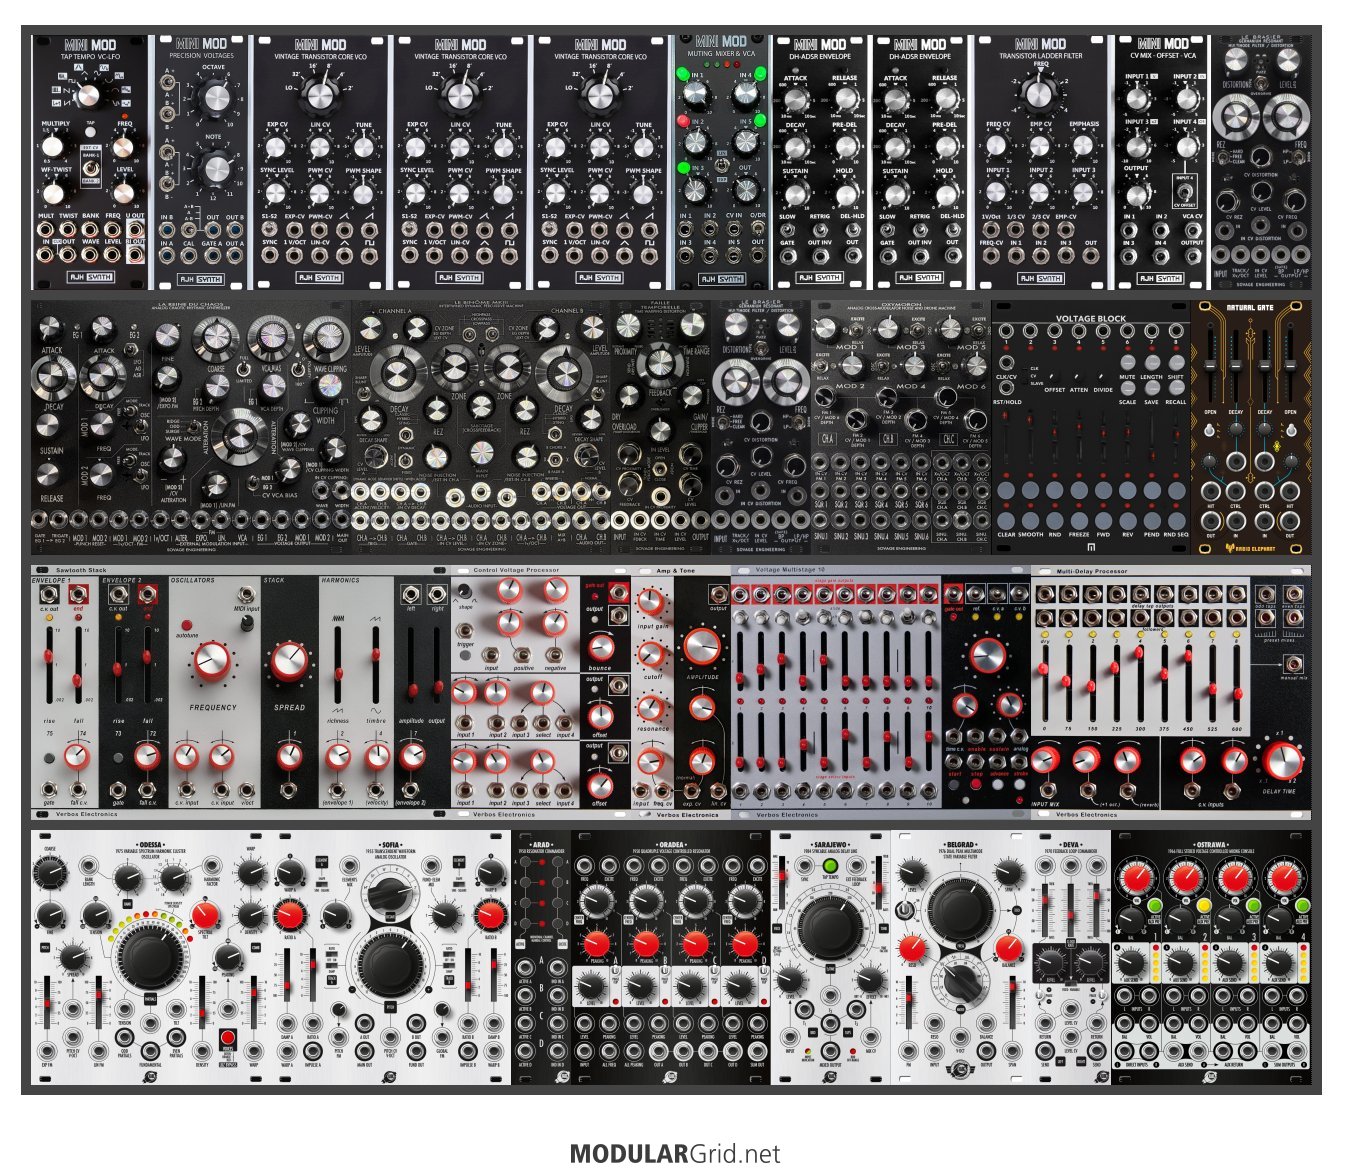Click the resonance knob on Amp & Tone
This screenshot has height=1175, width=1352.
651,709
